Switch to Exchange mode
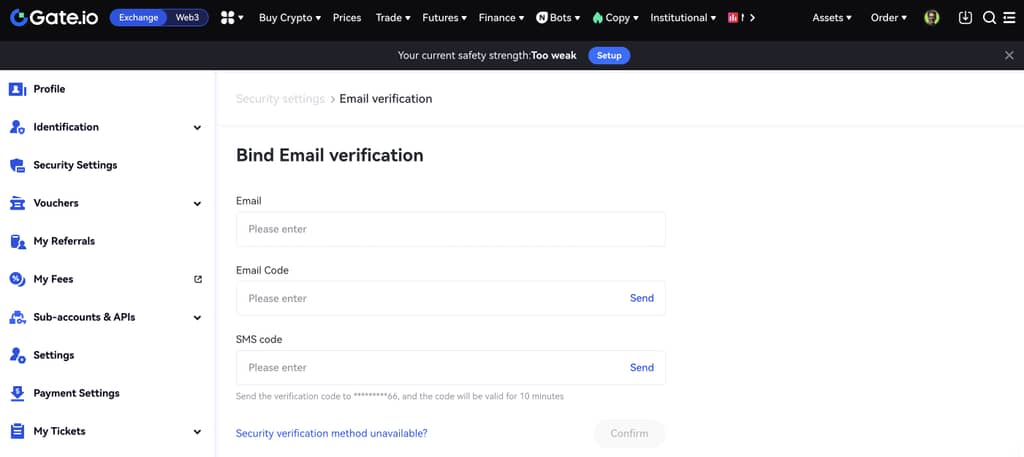 pyautogui.click(x=137, y=18)
